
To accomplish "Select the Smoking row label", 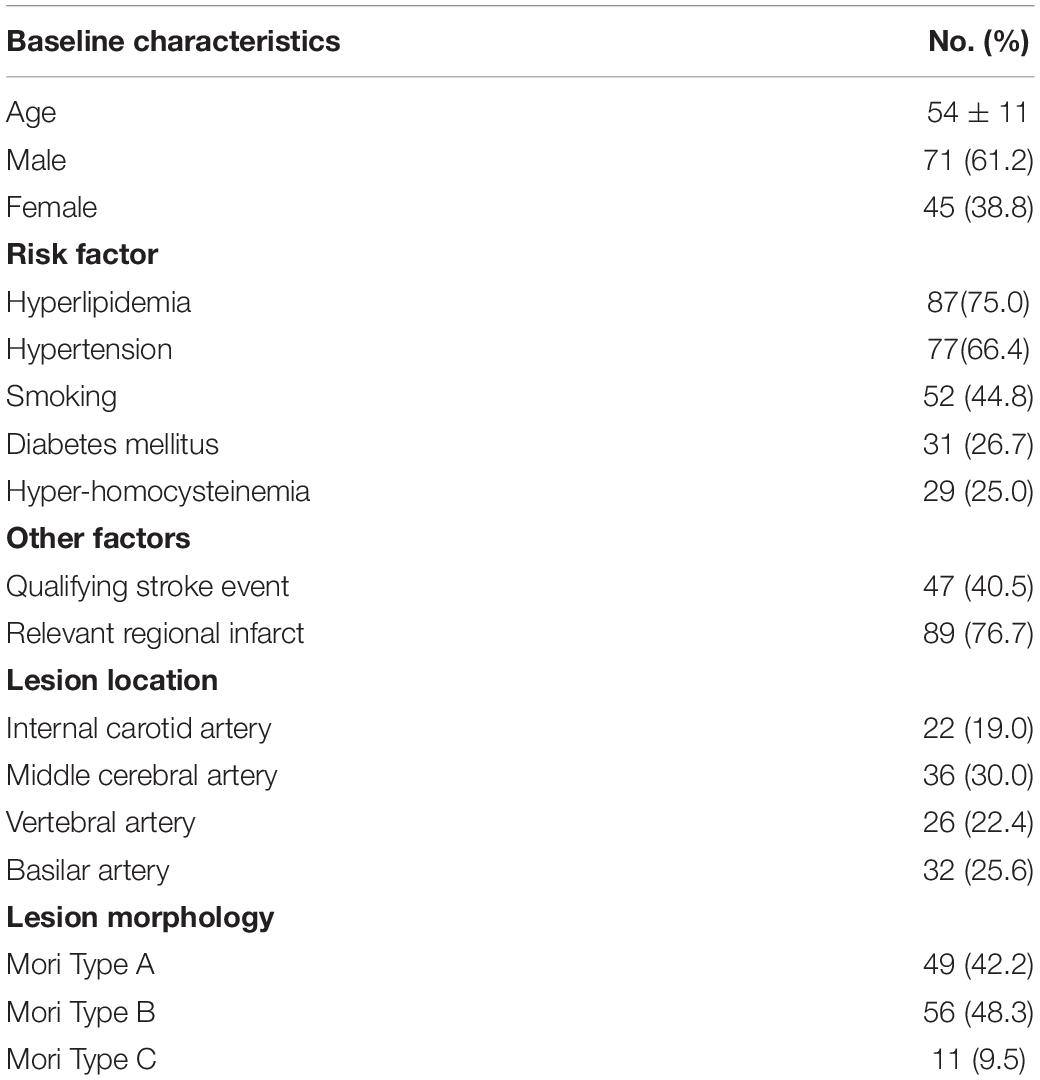I will click(x=61, y=397).
